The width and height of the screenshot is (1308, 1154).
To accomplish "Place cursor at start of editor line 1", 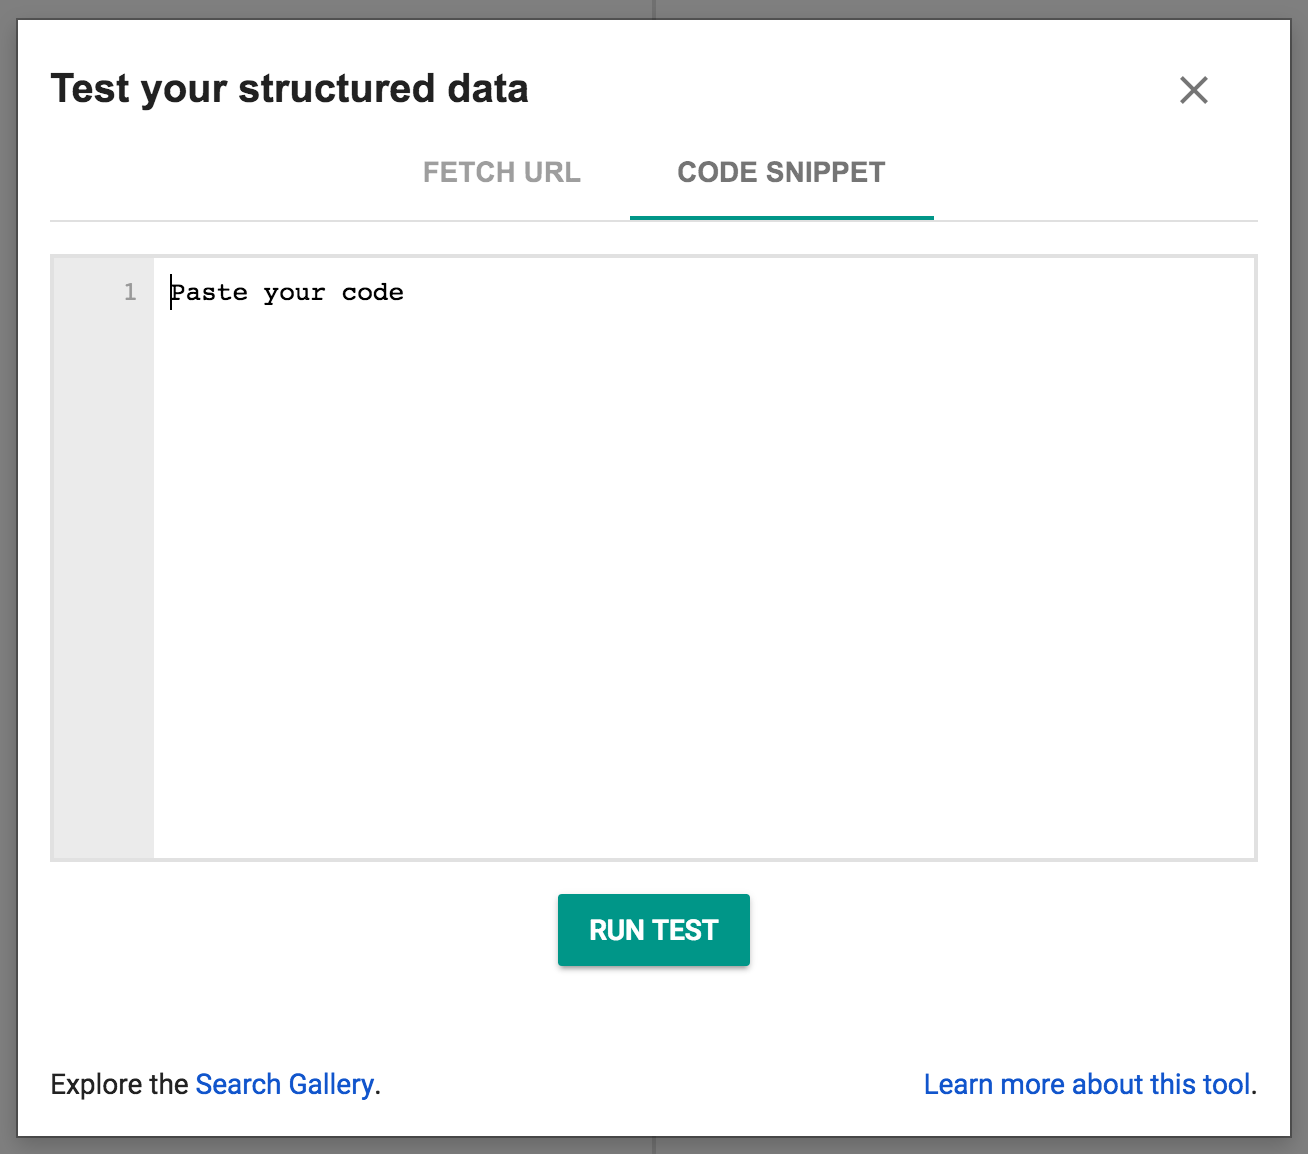I will (x=171, y=292).
